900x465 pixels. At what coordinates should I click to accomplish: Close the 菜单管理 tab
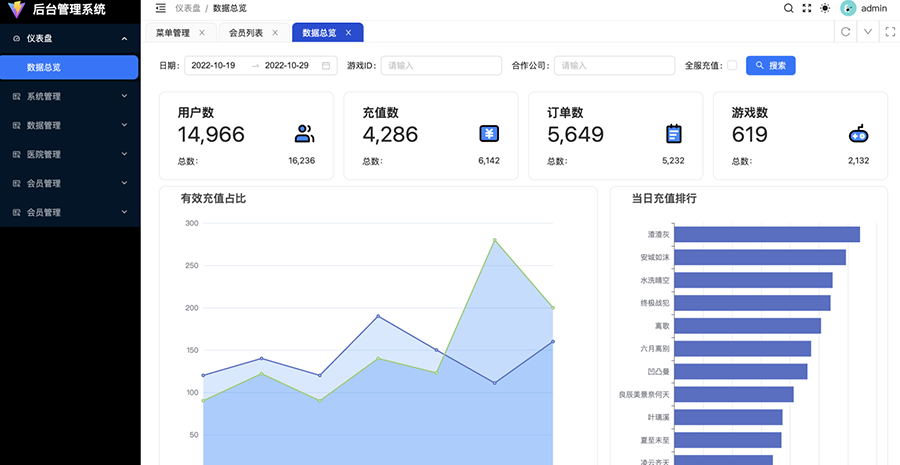pos(201,33)
